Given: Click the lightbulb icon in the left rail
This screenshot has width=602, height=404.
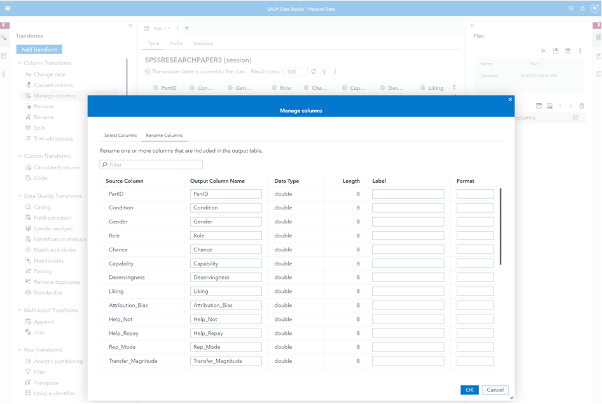Looking at the screenshot, I should 4,74.
